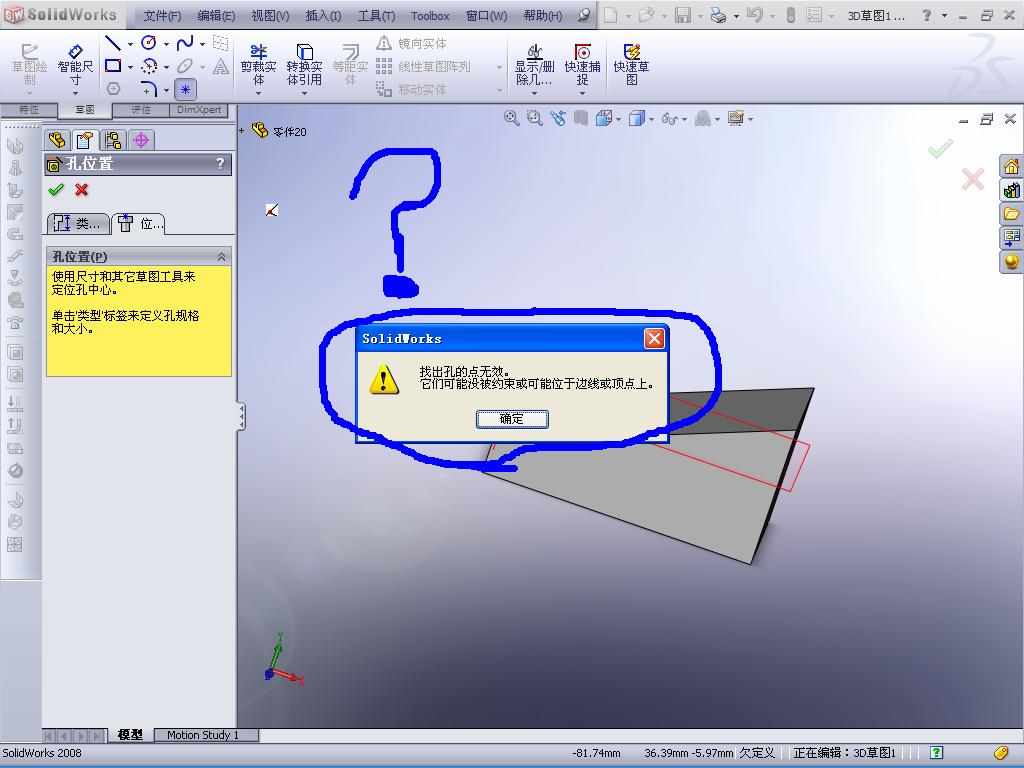The height and width of the screenshot is (768, 1024).
Task: Switch to the DimXpert ribbon tab
Action: pos(199,110)
